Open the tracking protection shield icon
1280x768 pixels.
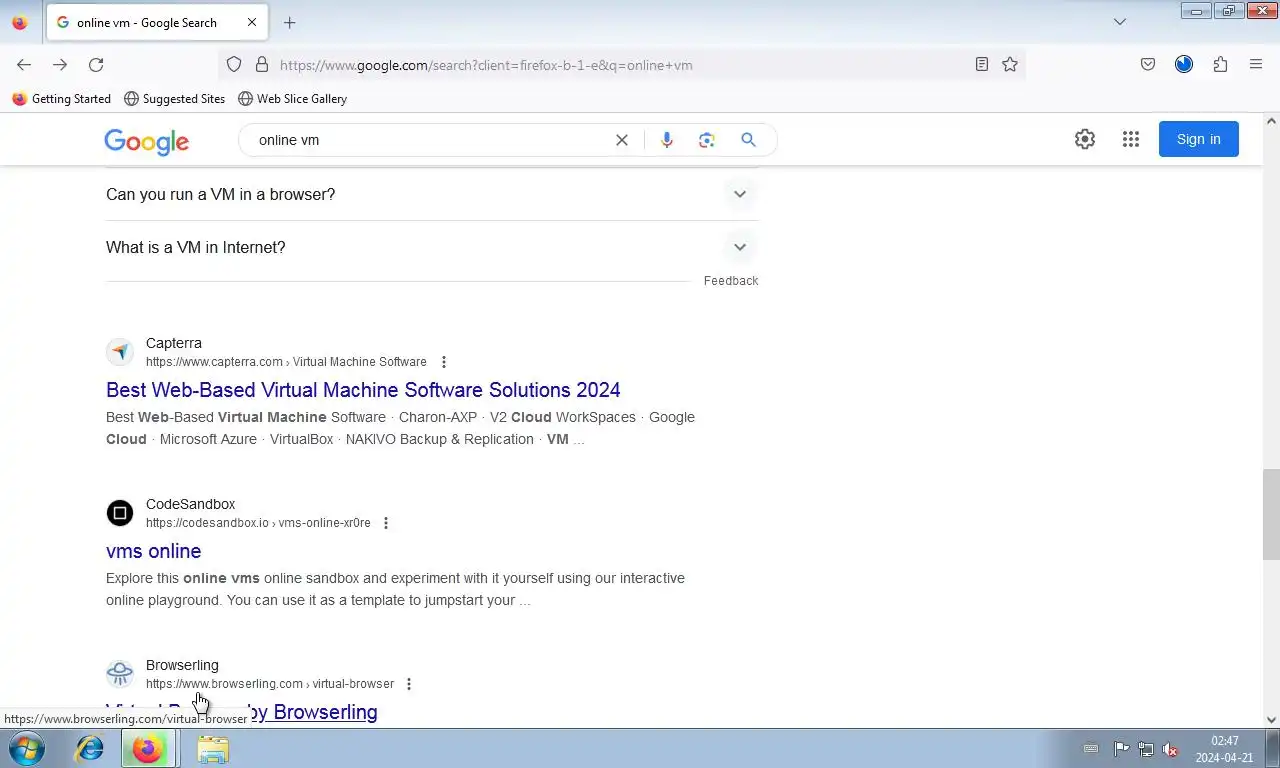[234, 65]
